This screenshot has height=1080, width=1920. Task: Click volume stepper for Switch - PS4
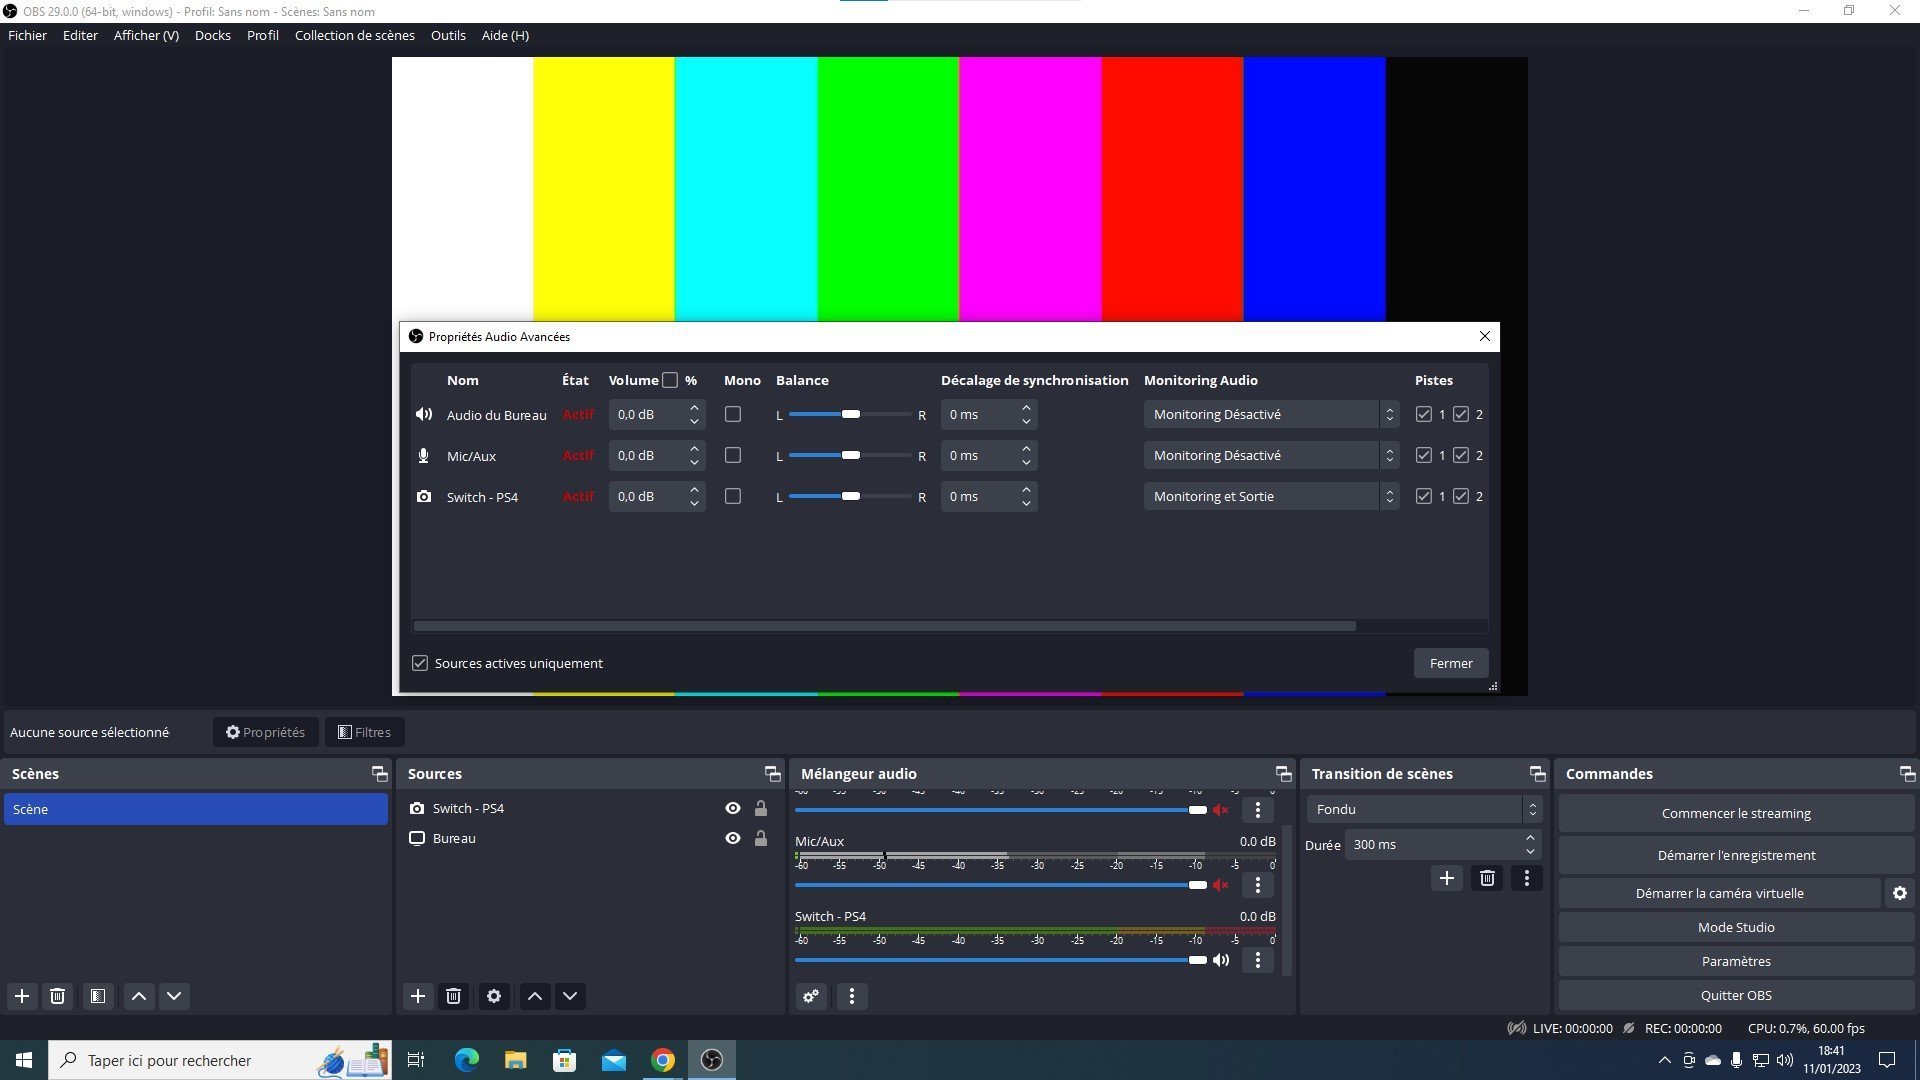[x=694, y=496]
